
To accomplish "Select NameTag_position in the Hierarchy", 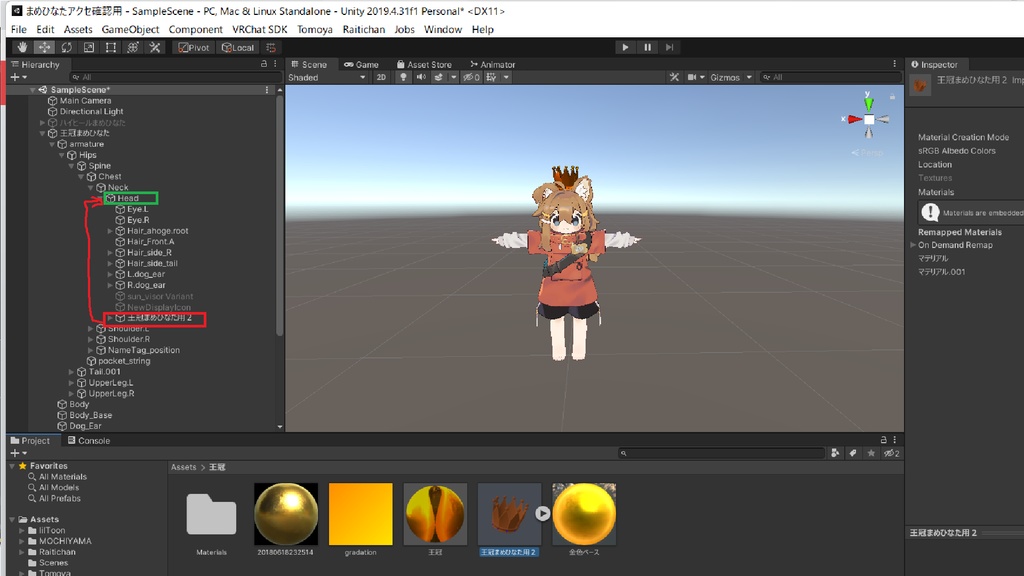I will point(143,350).
